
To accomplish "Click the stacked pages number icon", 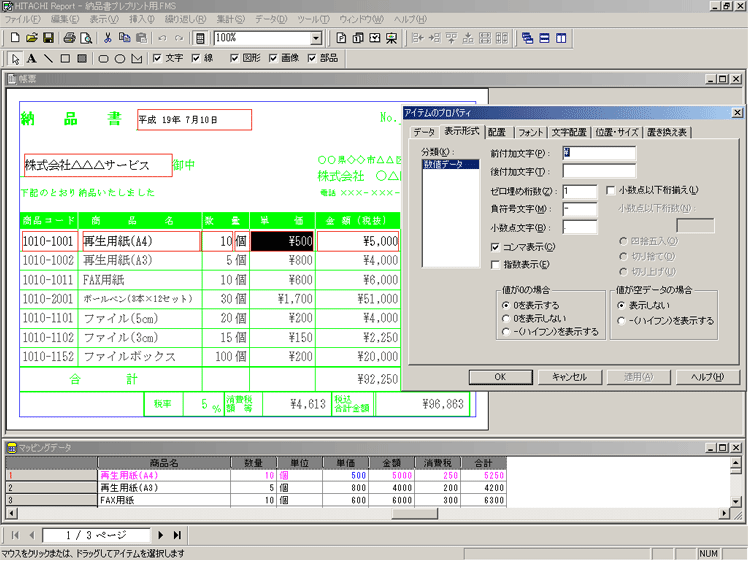I will 358,38.
